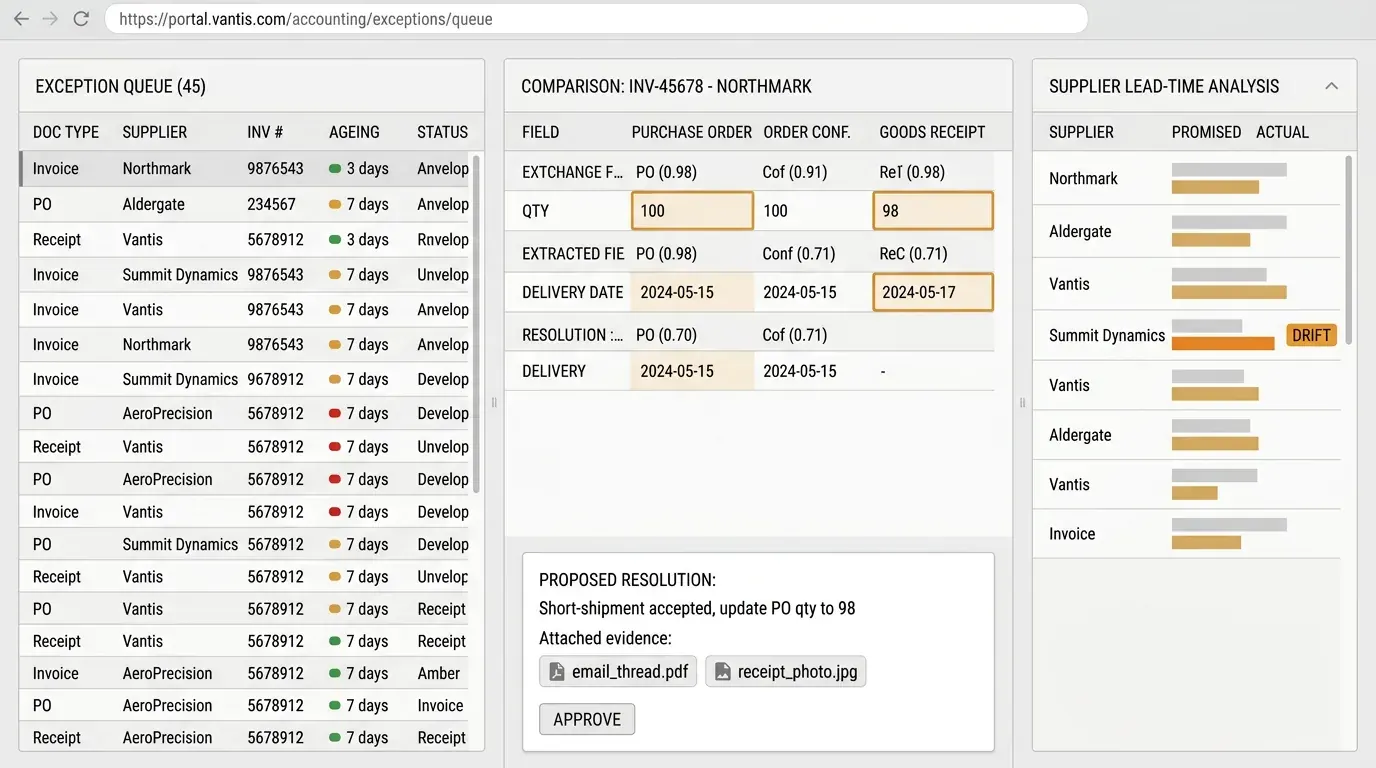Click Northmark in the lead-time supplier list
This screenshot has height=768, width=1376.
pyautogui.click(x=1083, y=178)
